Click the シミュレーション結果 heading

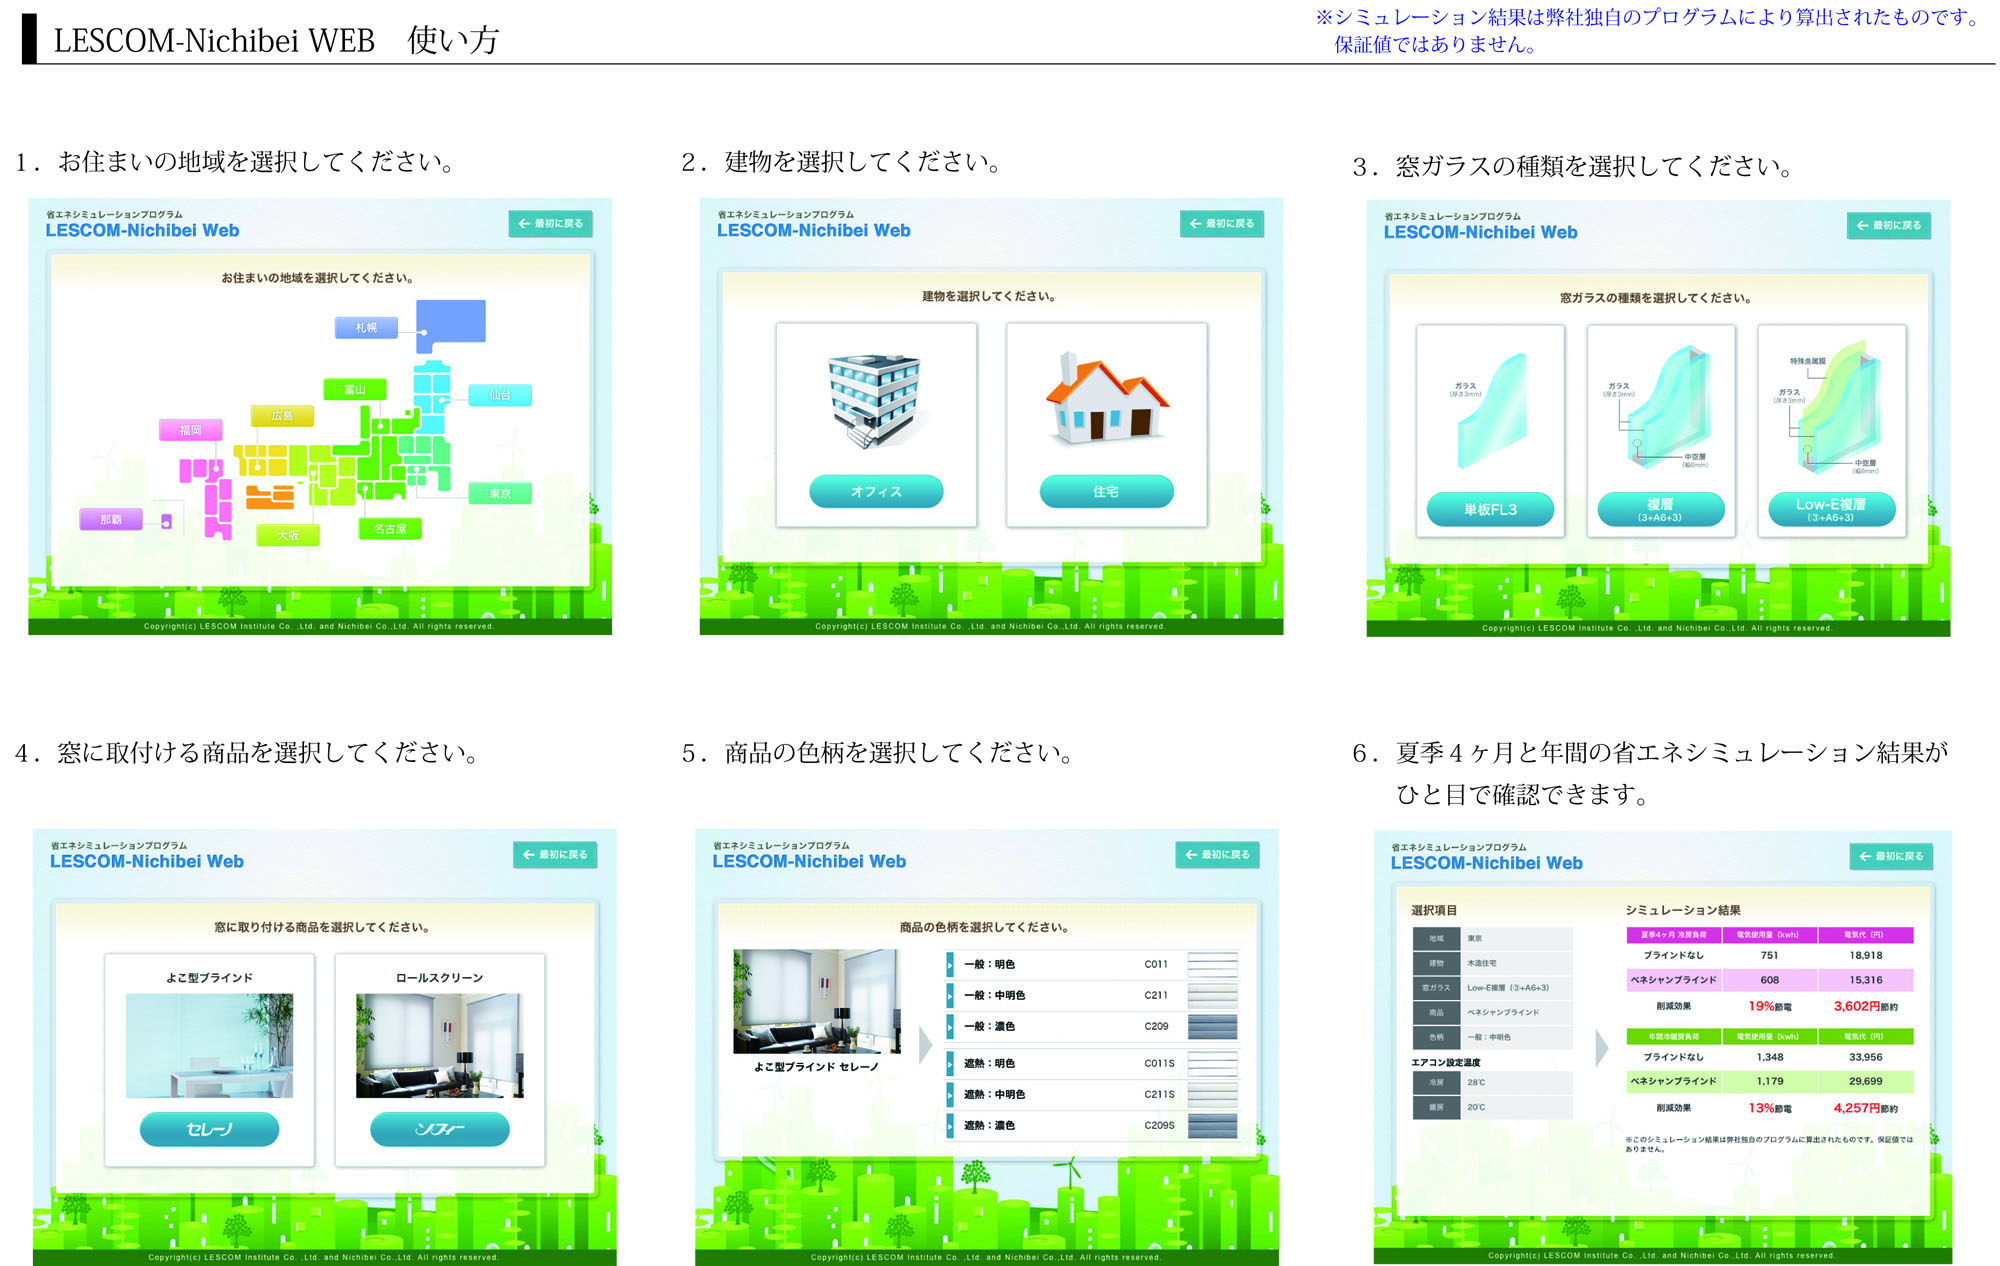1683,911
